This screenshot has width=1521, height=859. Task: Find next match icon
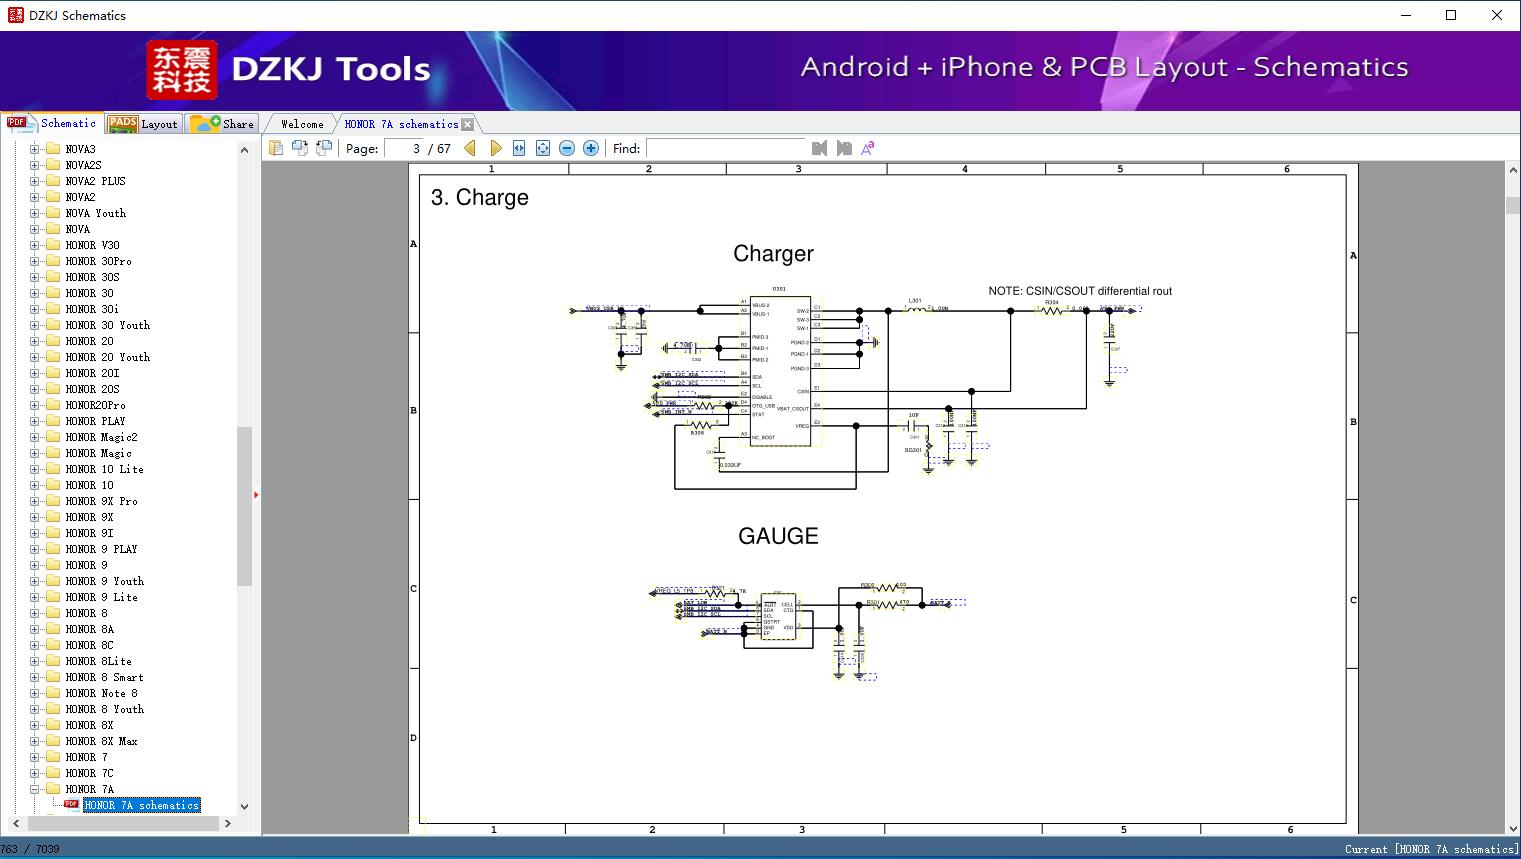(x=844, y=148)
